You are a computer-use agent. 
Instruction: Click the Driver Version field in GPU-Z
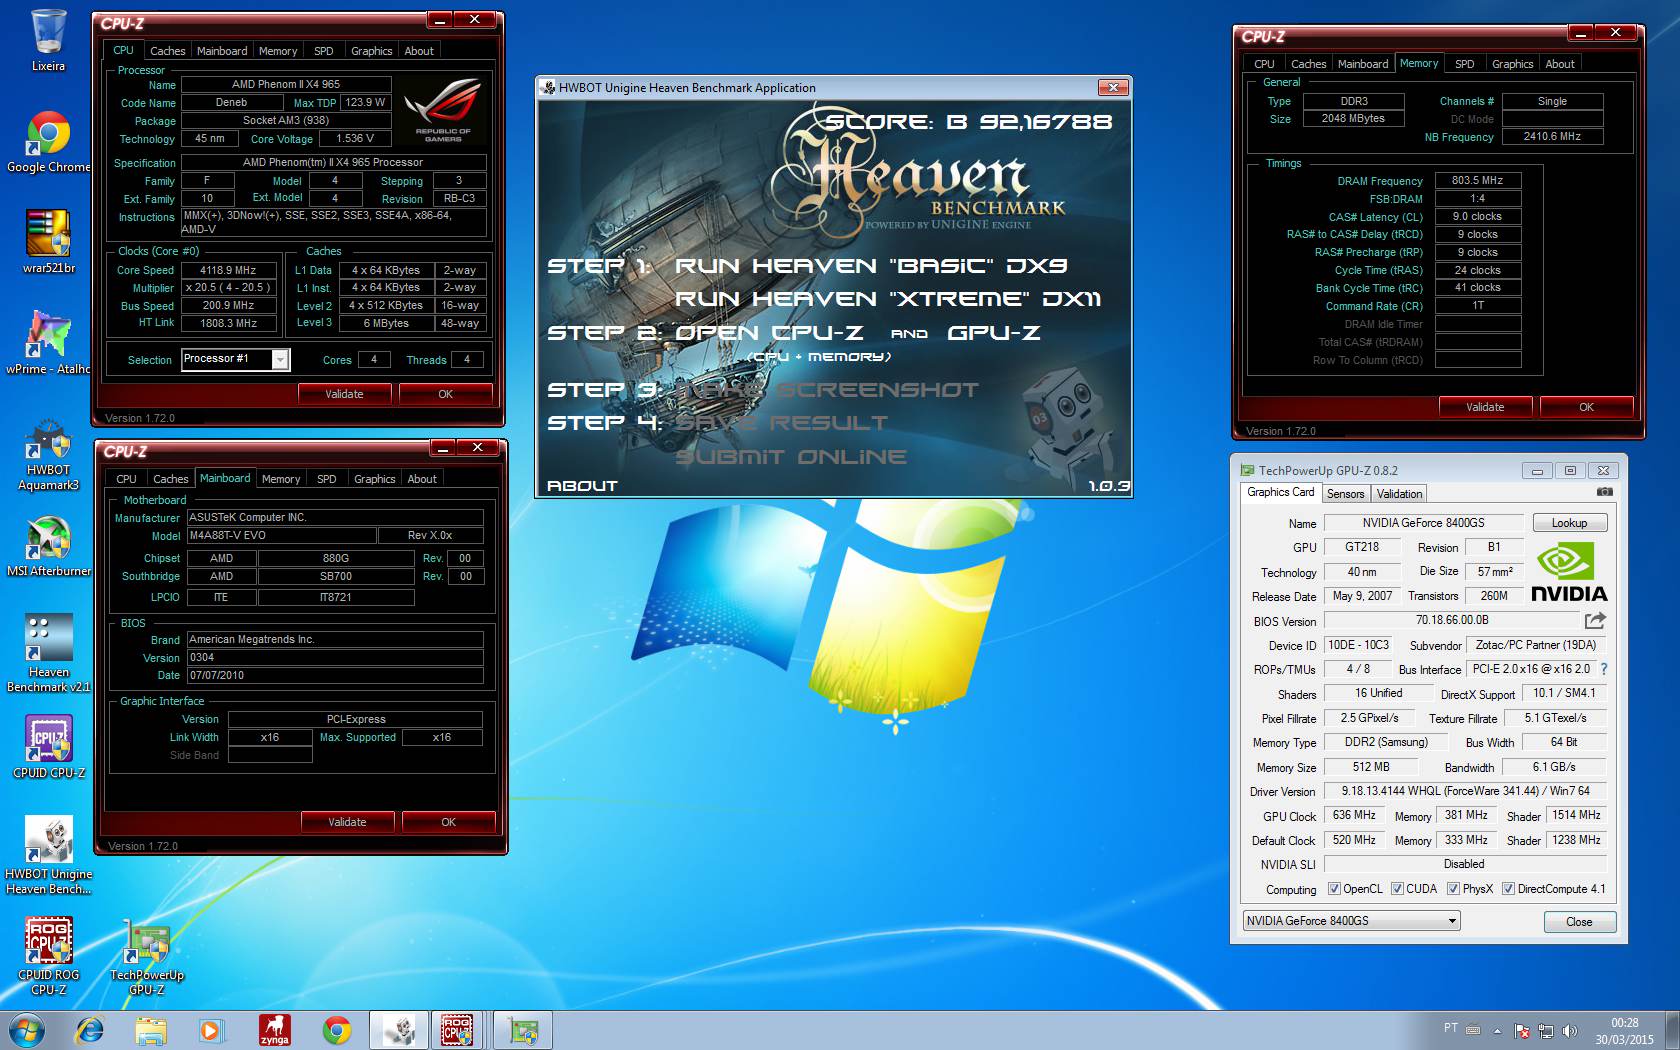[x=1465, y=791]
